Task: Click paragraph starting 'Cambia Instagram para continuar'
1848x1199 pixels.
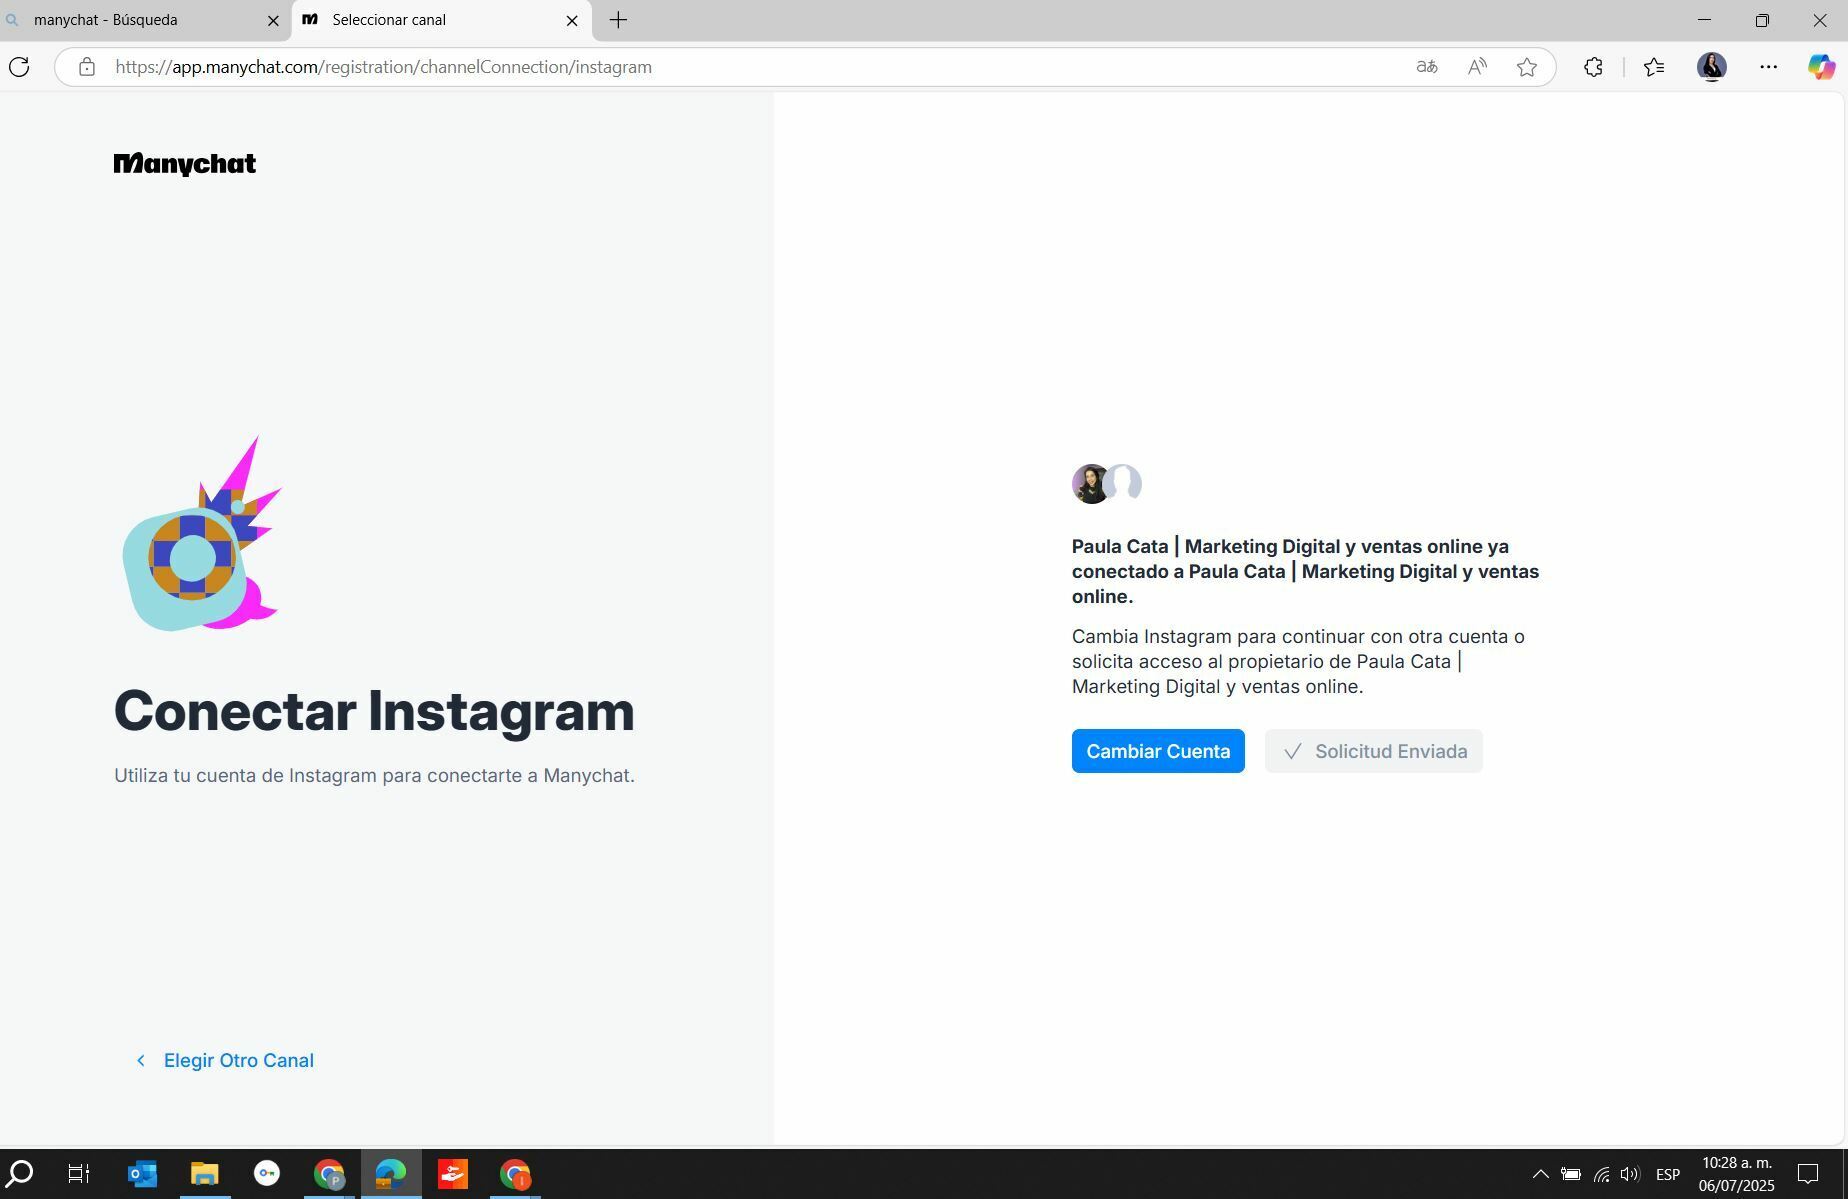Action: (x=1298, y=661)
